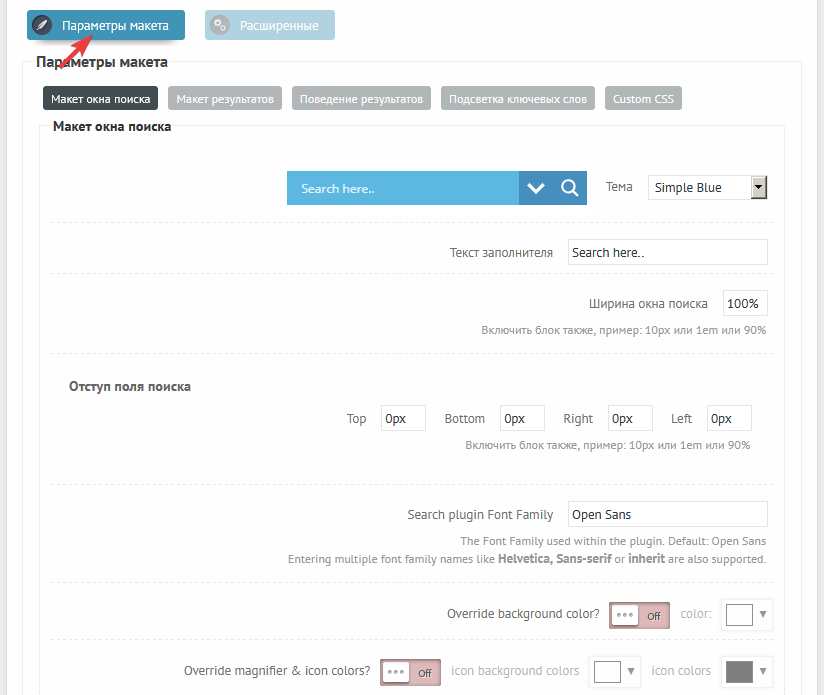
Task: Switch to Макет результатов tab
Action: (x=225, y=99)
